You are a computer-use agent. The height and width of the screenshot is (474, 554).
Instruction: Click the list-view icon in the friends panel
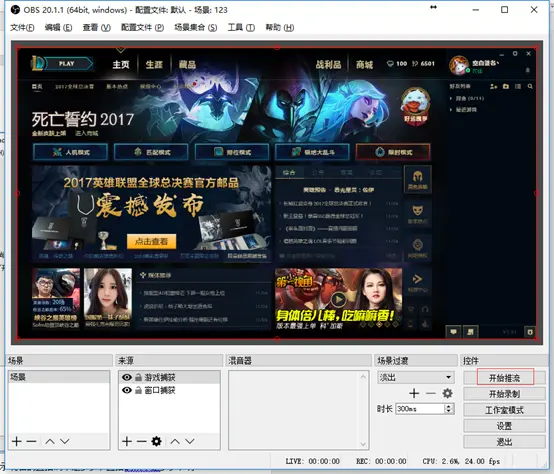coord(518,86)
